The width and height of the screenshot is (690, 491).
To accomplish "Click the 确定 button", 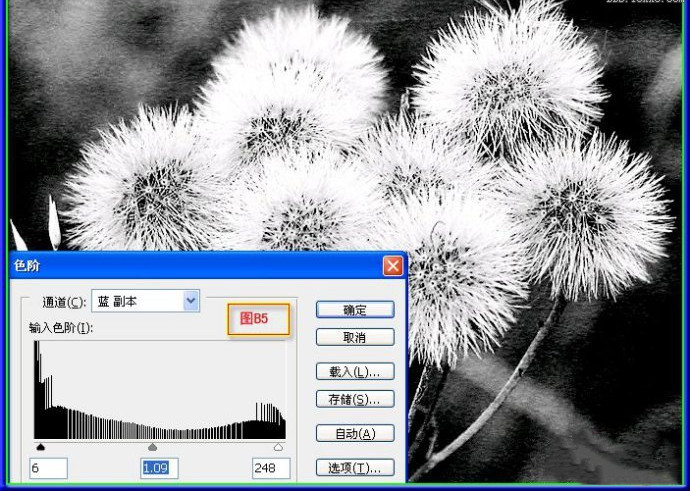I will point(355,310).
